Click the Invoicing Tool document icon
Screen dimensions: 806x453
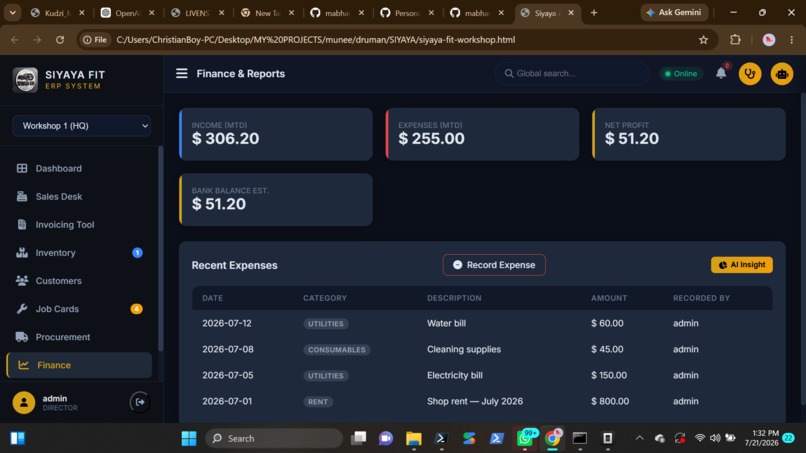(x=22, y=225)
